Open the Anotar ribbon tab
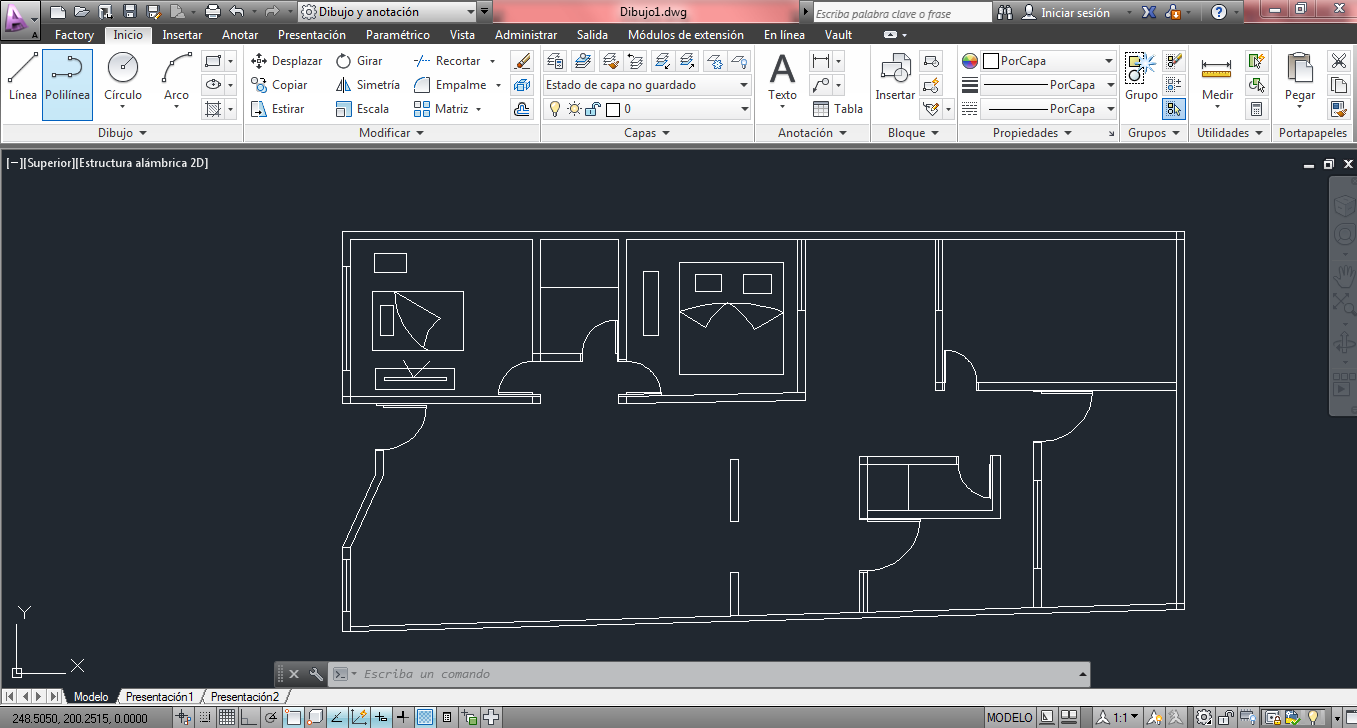Screen dimensions: 1357x728 point(239,34)
